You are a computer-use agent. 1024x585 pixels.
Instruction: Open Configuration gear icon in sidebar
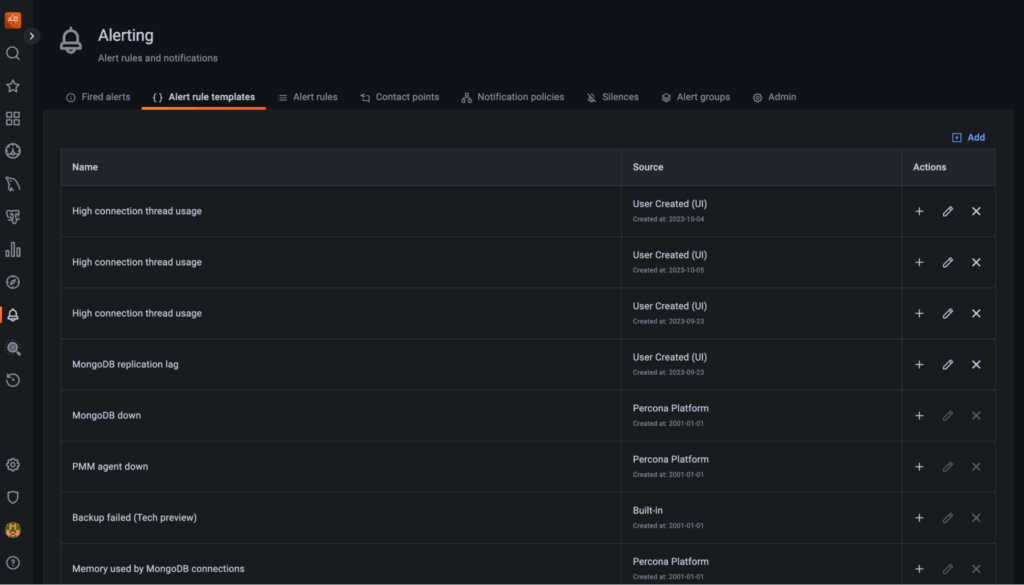coord(13,465)
